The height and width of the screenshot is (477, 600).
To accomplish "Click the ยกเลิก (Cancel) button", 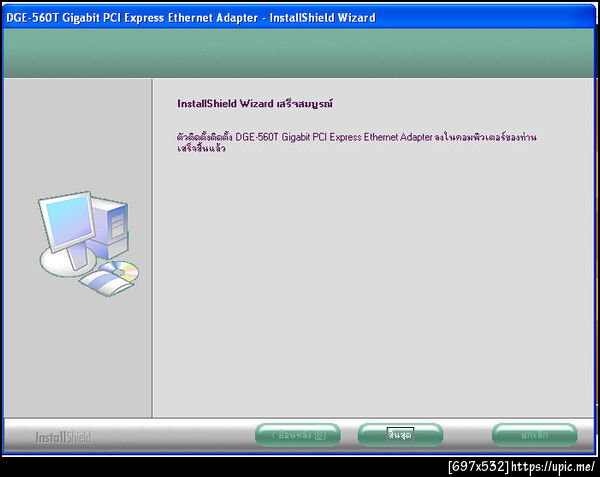I will [535, 435].
